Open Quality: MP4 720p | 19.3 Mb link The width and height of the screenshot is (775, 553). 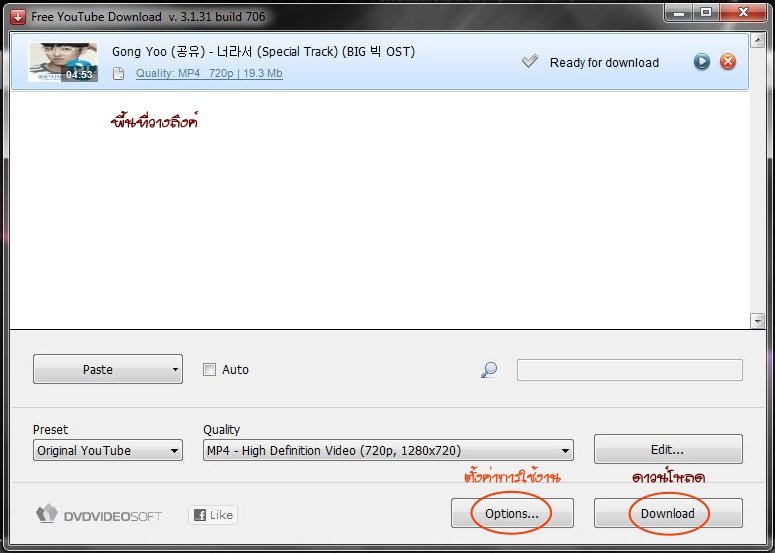(x=209, y=74)
